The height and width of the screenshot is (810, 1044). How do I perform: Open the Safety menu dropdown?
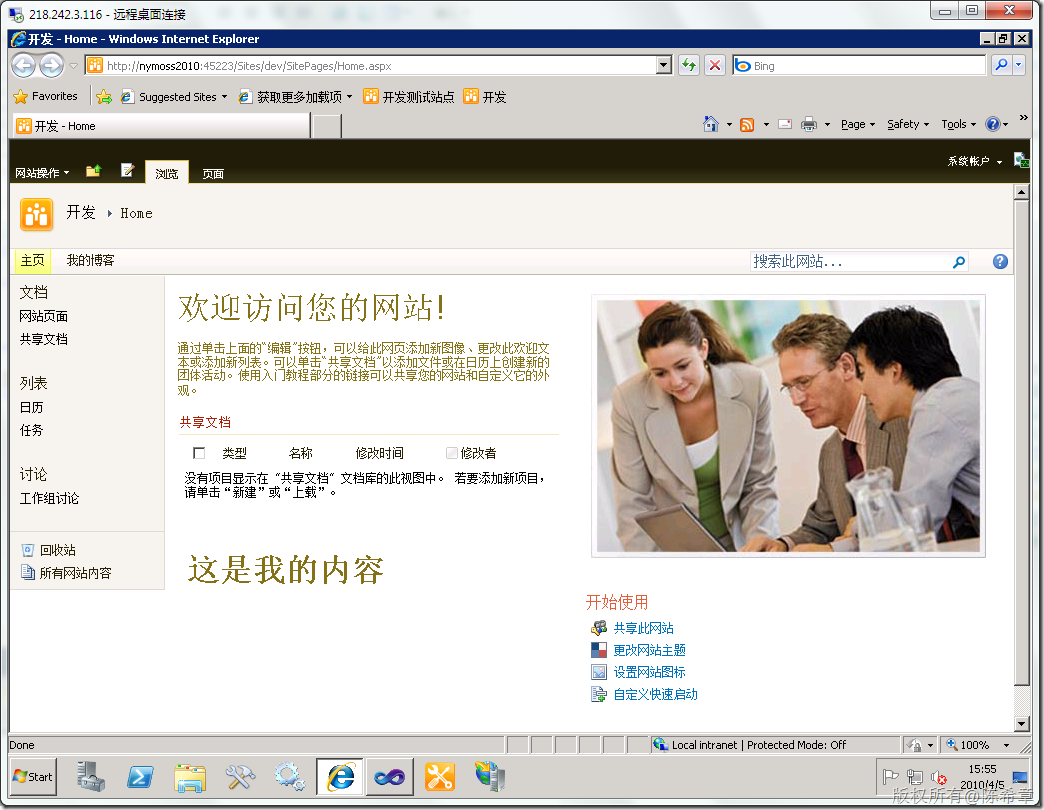908,124
